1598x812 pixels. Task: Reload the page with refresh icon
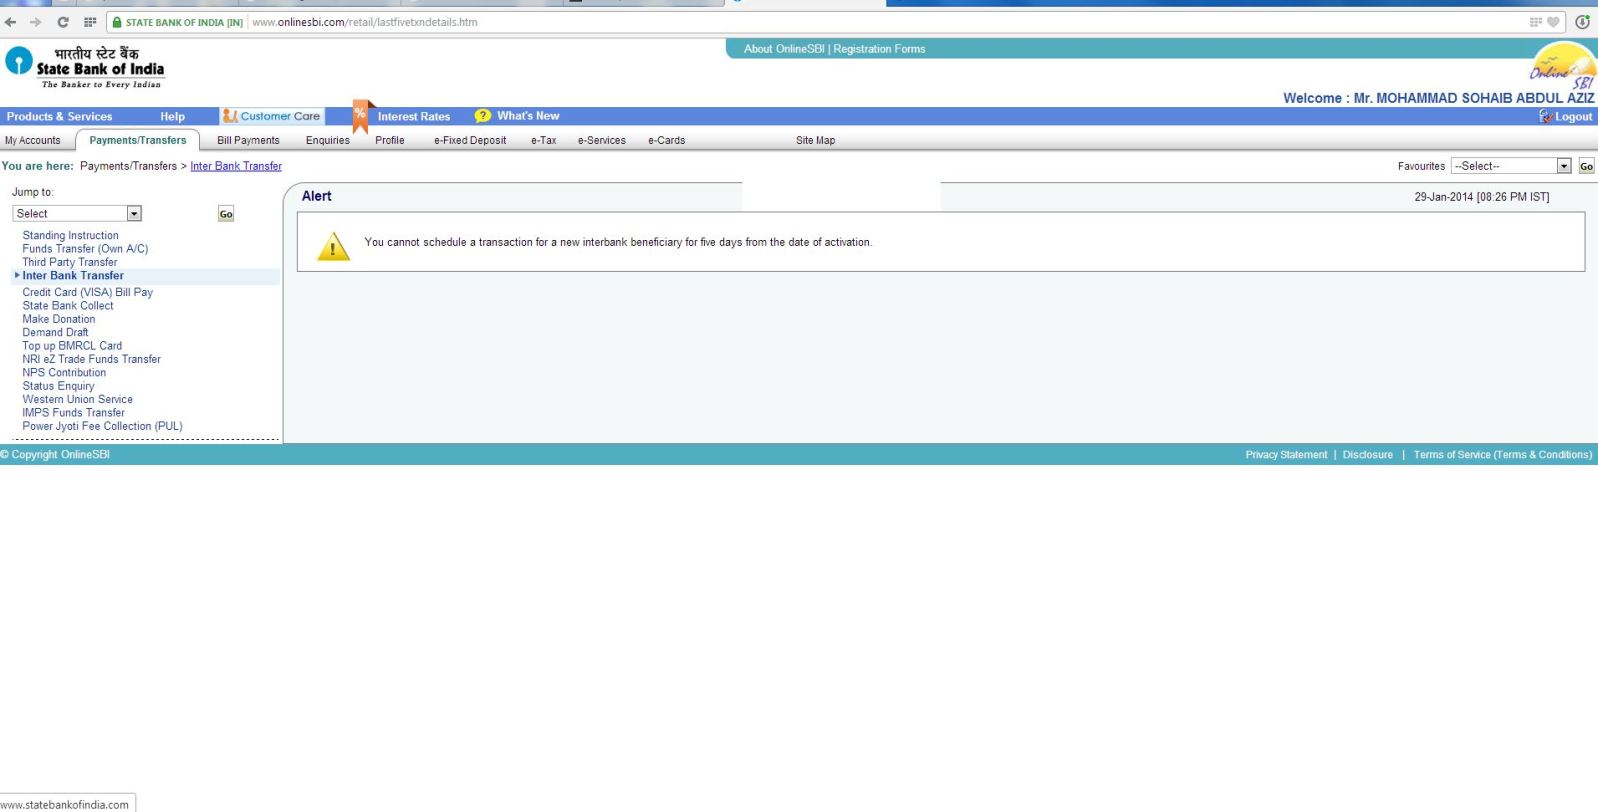click(x=63, y=22)
